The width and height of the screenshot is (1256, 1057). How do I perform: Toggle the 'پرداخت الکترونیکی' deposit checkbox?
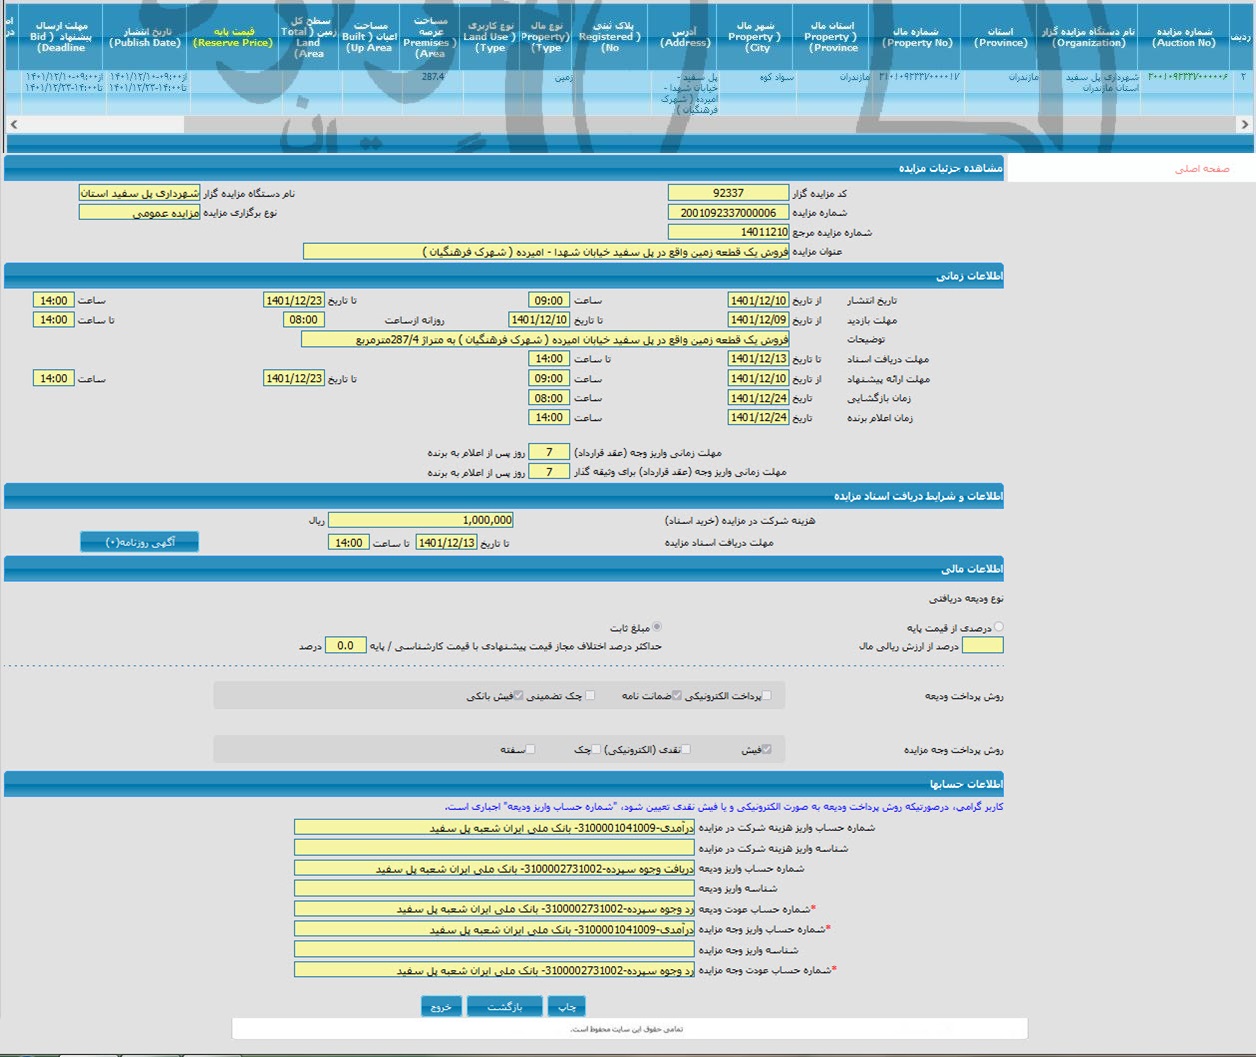(x=767, y=695)
